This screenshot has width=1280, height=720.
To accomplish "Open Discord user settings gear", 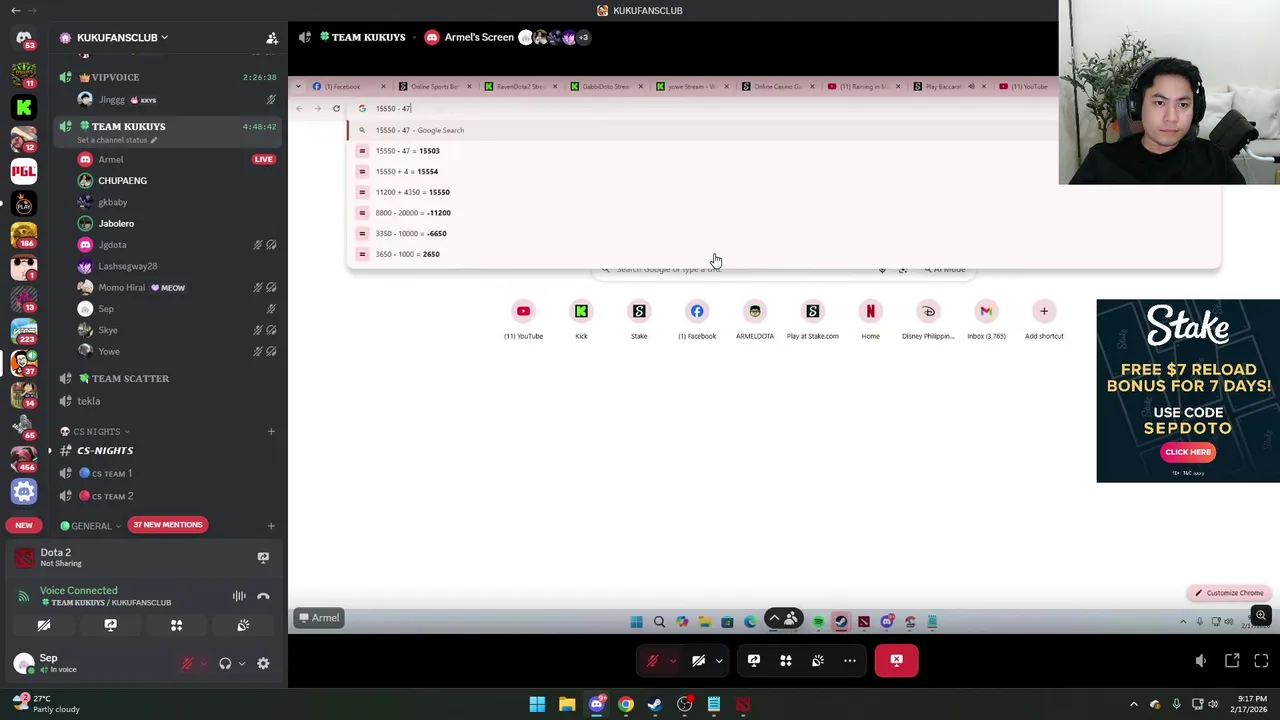I will pyautogui.click(x=263, y=663).
